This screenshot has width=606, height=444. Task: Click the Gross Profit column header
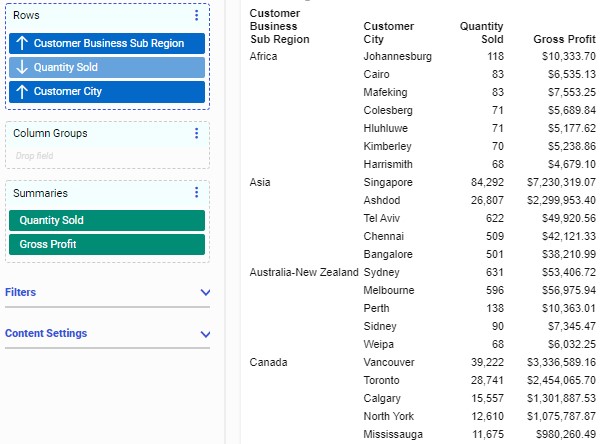565,39
